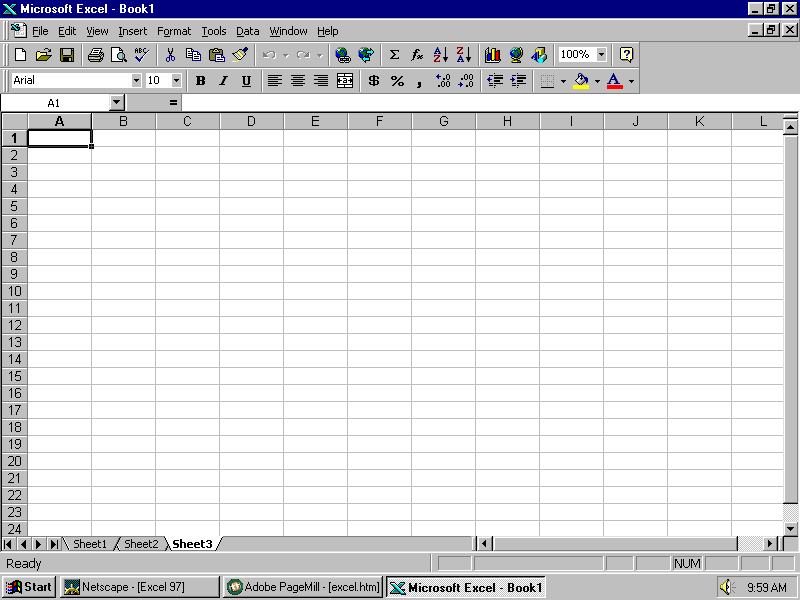This screenshot has width=800, height=600.
Task: Click the Insert Hyperlink globe icon
Action: point(342,55)
